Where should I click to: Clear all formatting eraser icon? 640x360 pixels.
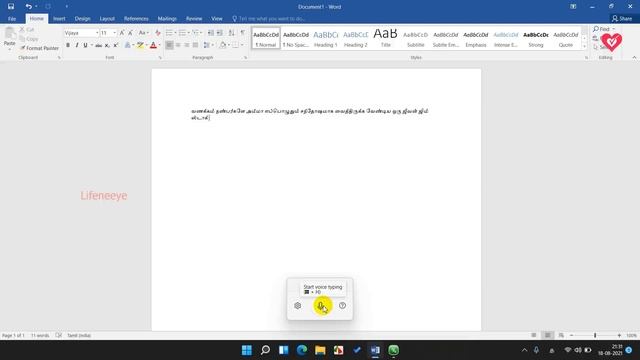(158, 33)
